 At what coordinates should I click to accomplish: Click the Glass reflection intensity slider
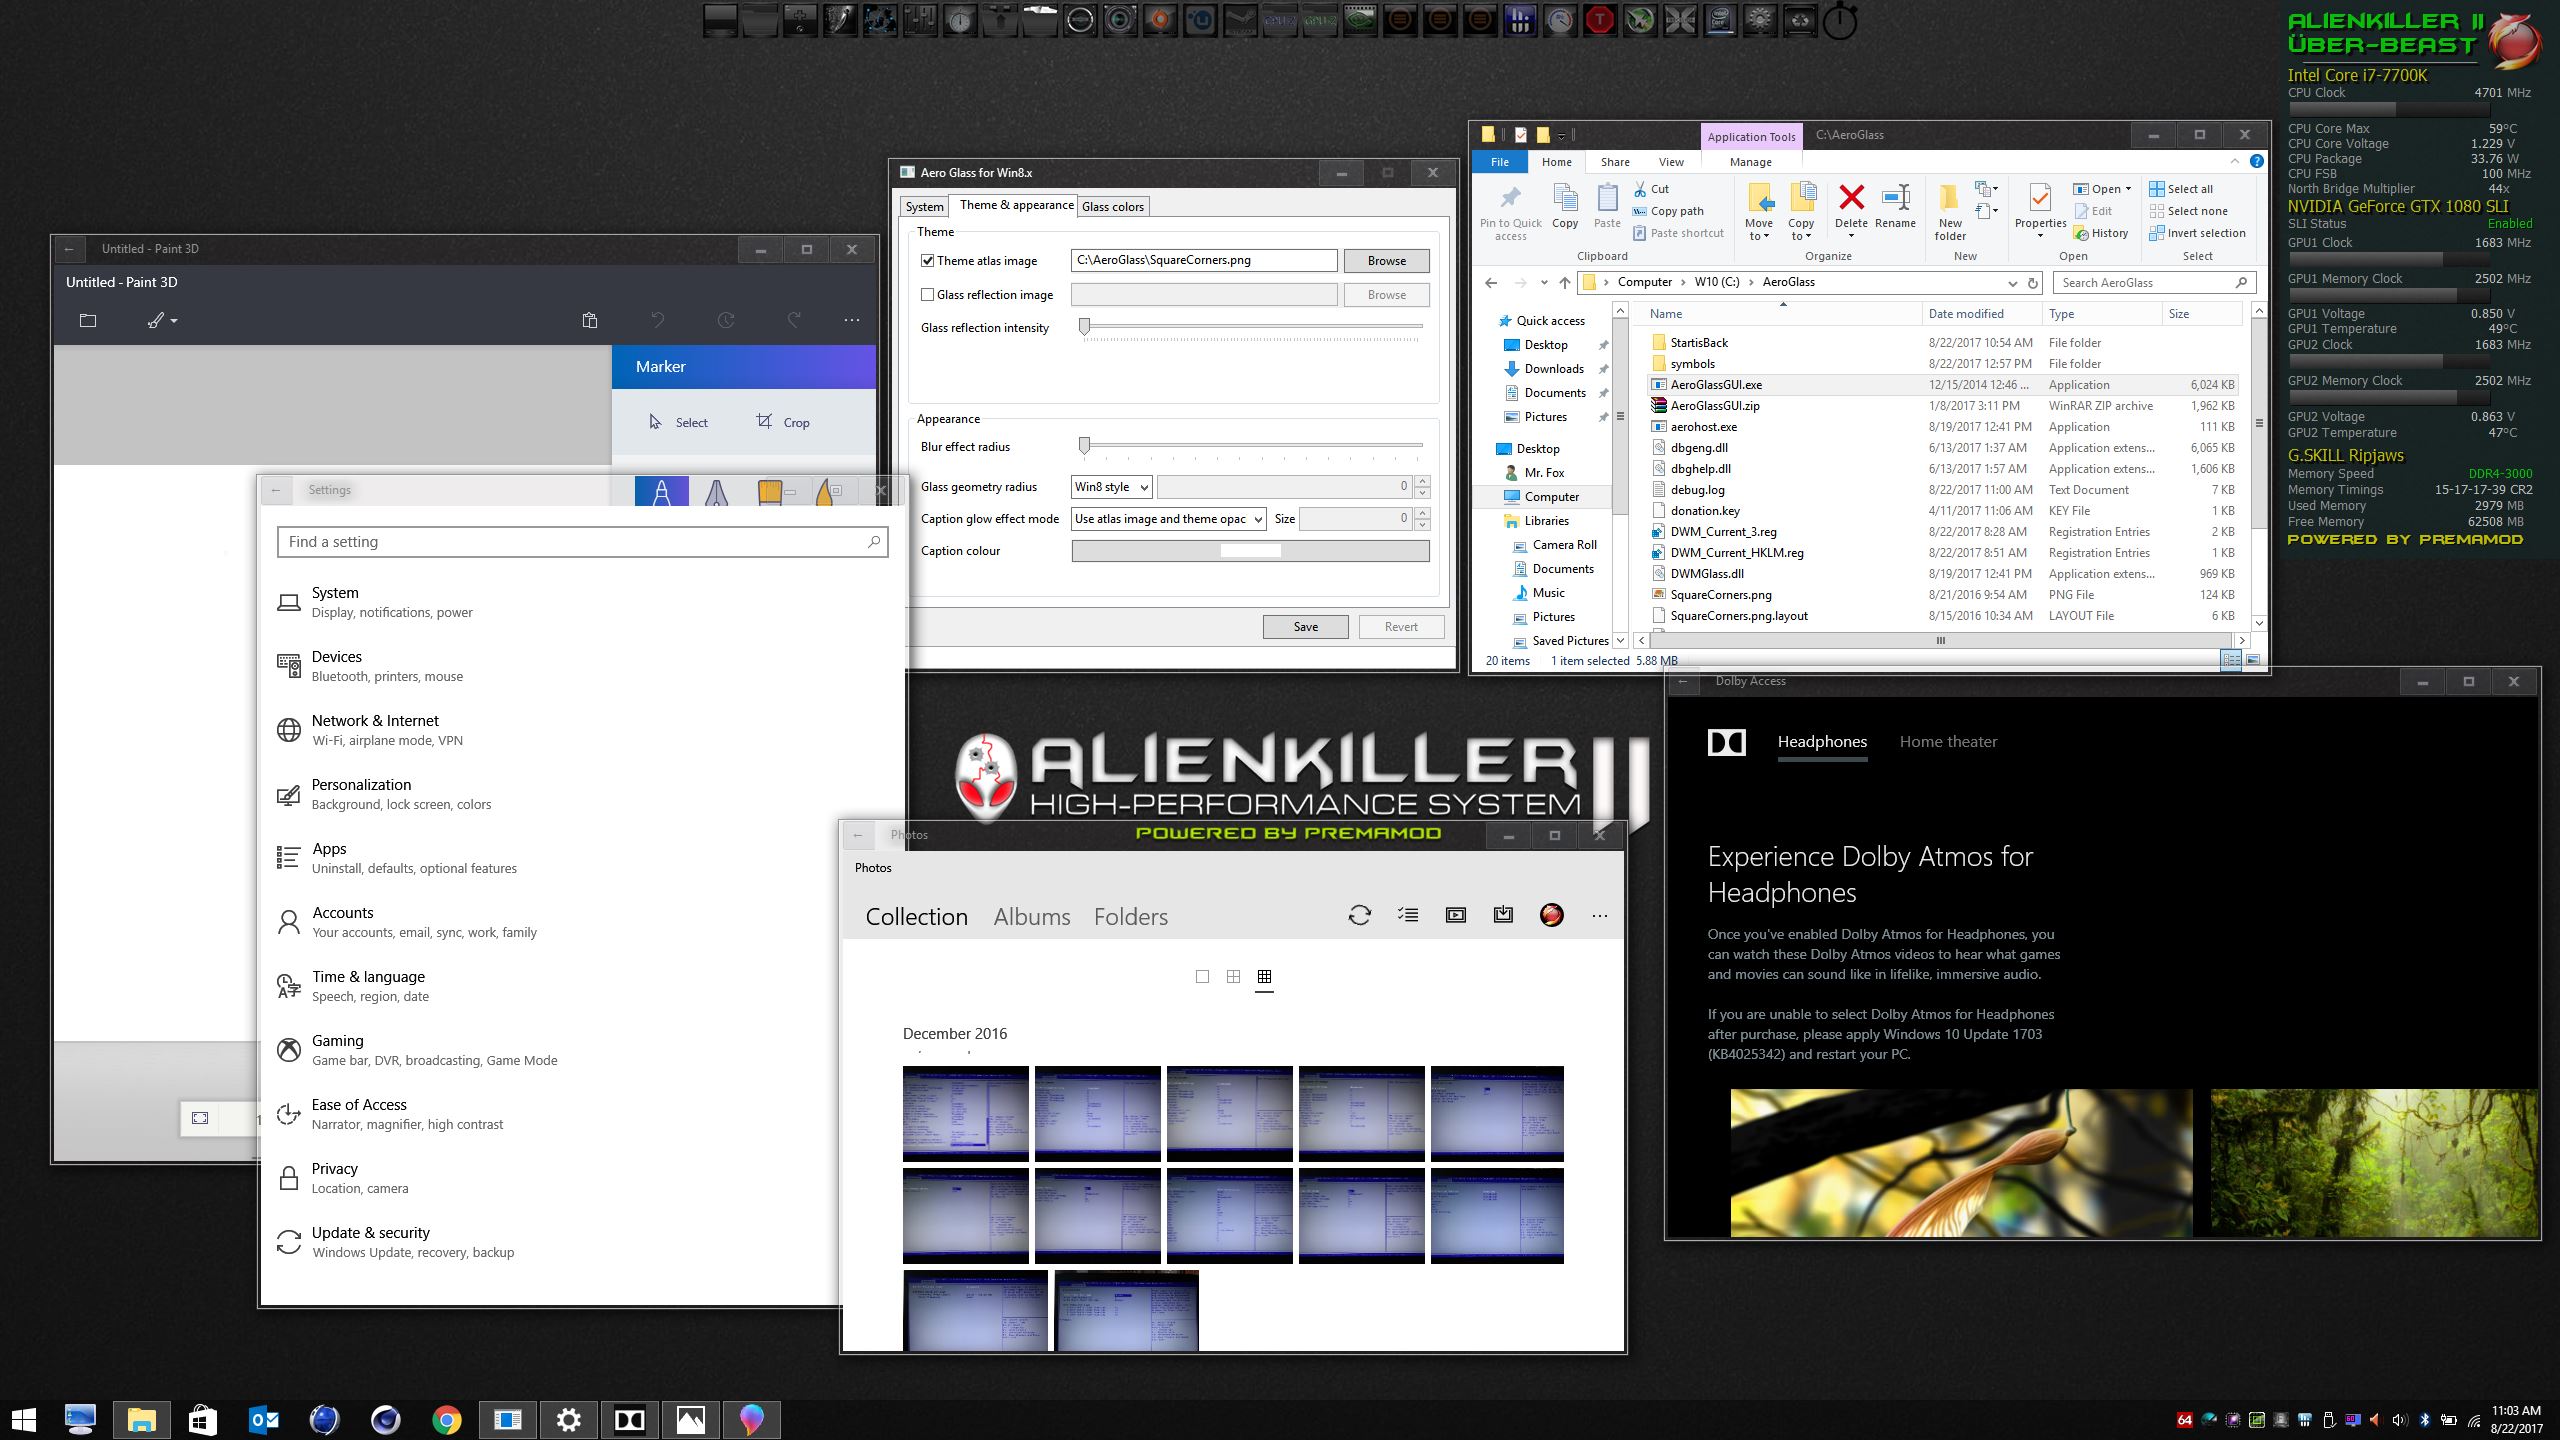pyautogui.click(x=1251, y=328)
